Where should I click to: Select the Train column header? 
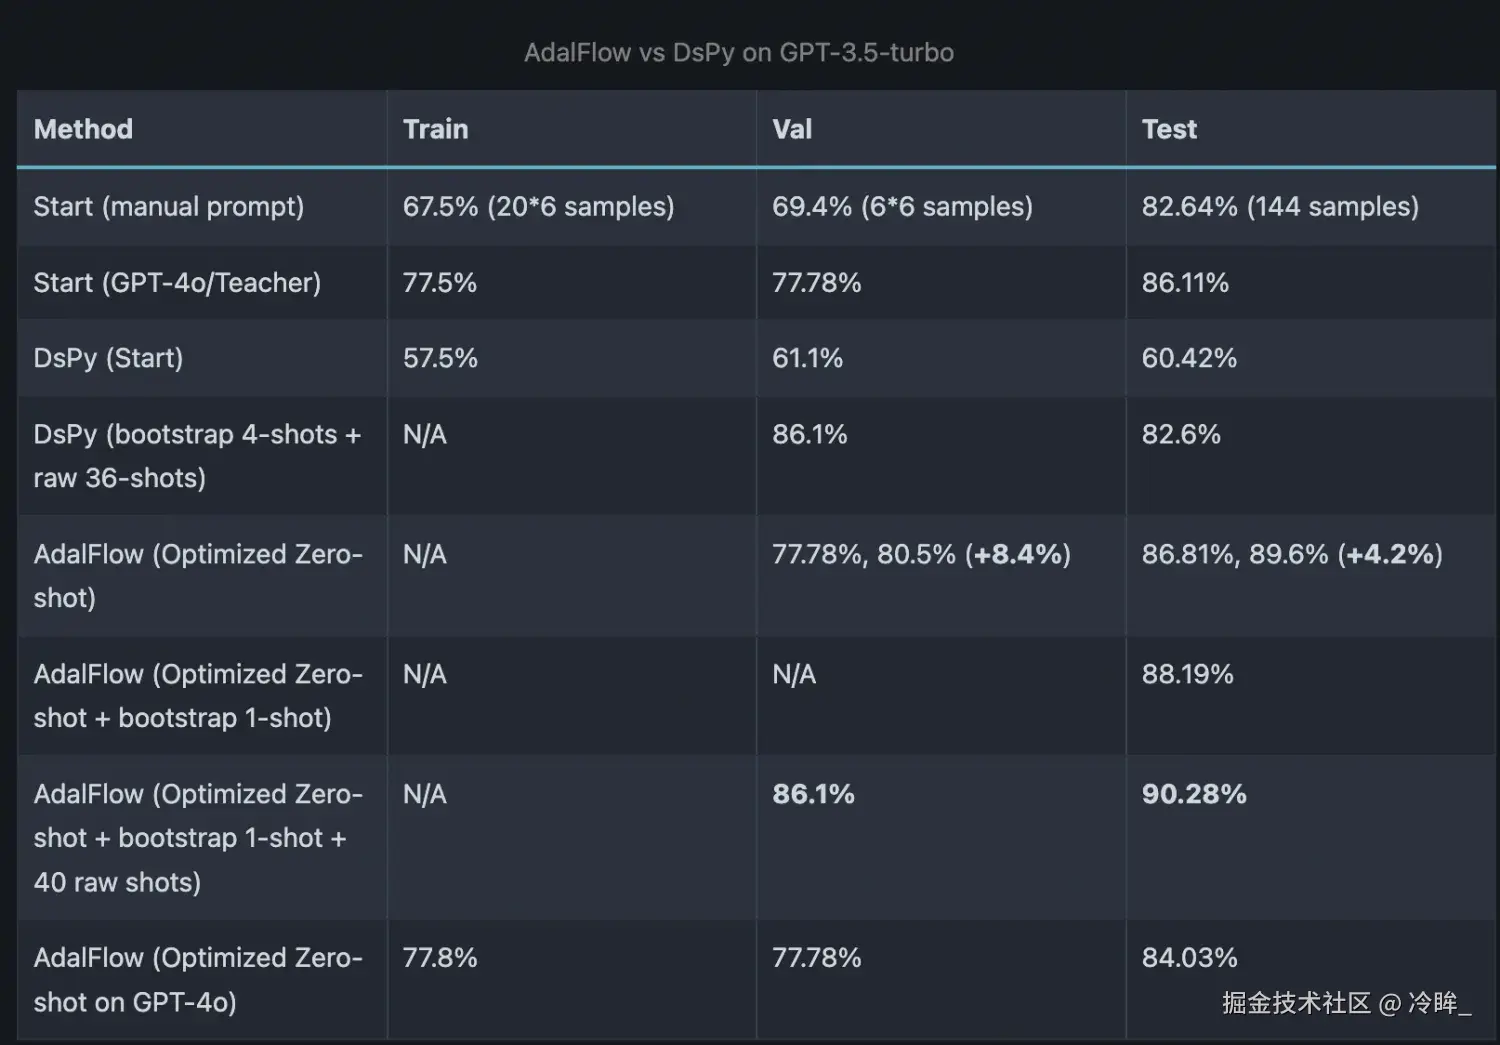point(435,129)
